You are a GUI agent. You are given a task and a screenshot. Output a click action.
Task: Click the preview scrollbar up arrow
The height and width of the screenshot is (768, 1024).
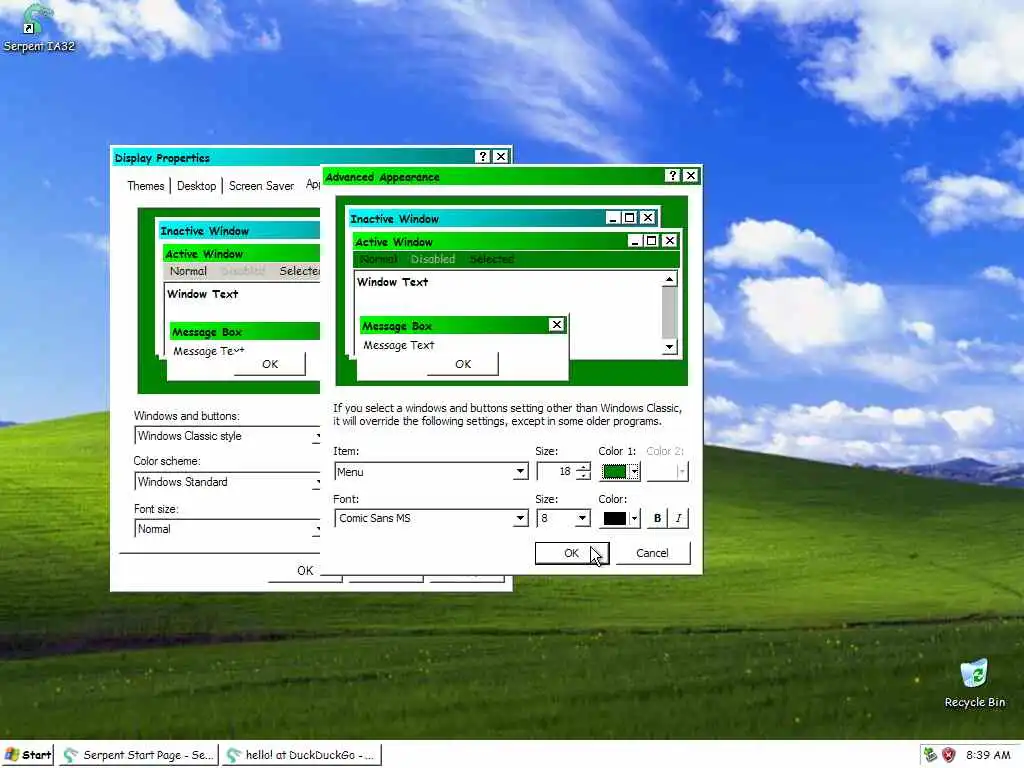click(x=669, y=280)
